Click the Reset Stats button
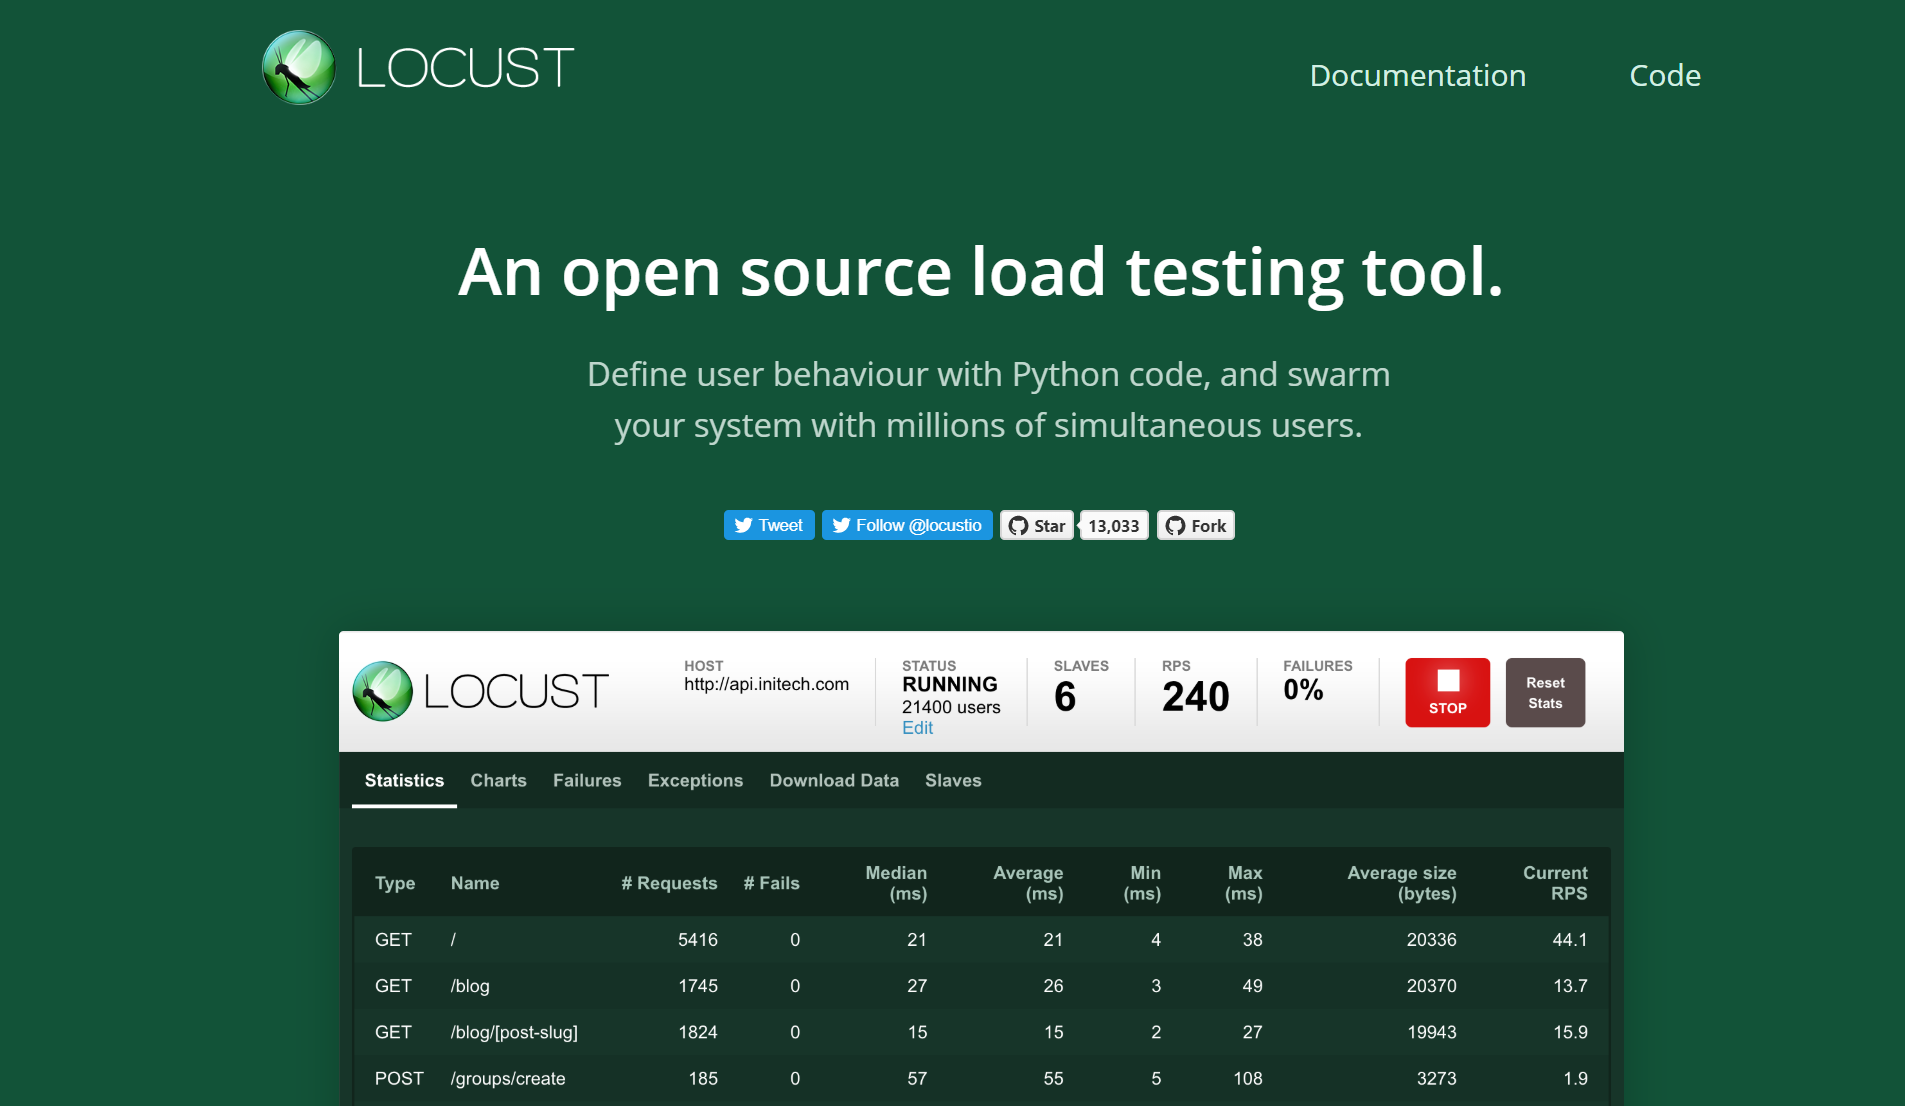Image resolution: width=1905 pixels, height=1106 pixels. coord(1545,692)
